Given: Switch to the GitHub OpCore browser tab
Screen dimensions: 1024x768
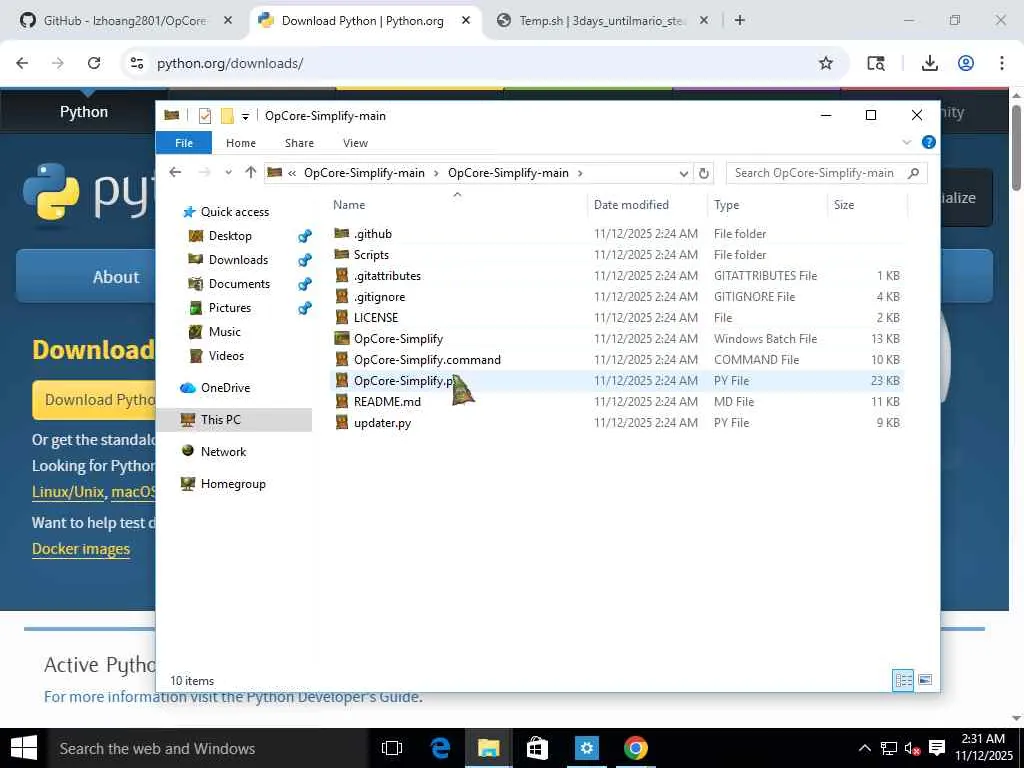Looking at the screenshot, I should (125, 20).
